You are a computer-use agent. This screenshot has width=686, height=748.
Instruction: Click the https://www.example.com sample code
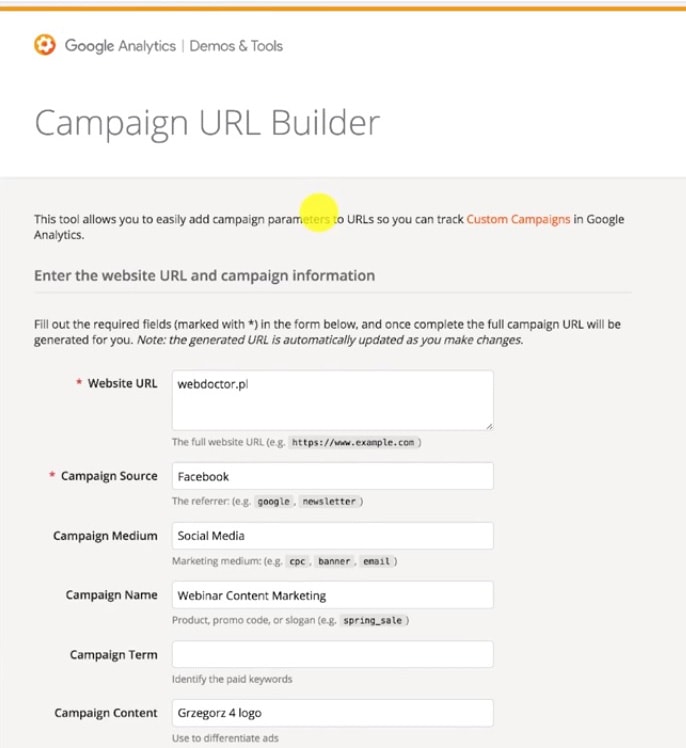coord(352,442)
